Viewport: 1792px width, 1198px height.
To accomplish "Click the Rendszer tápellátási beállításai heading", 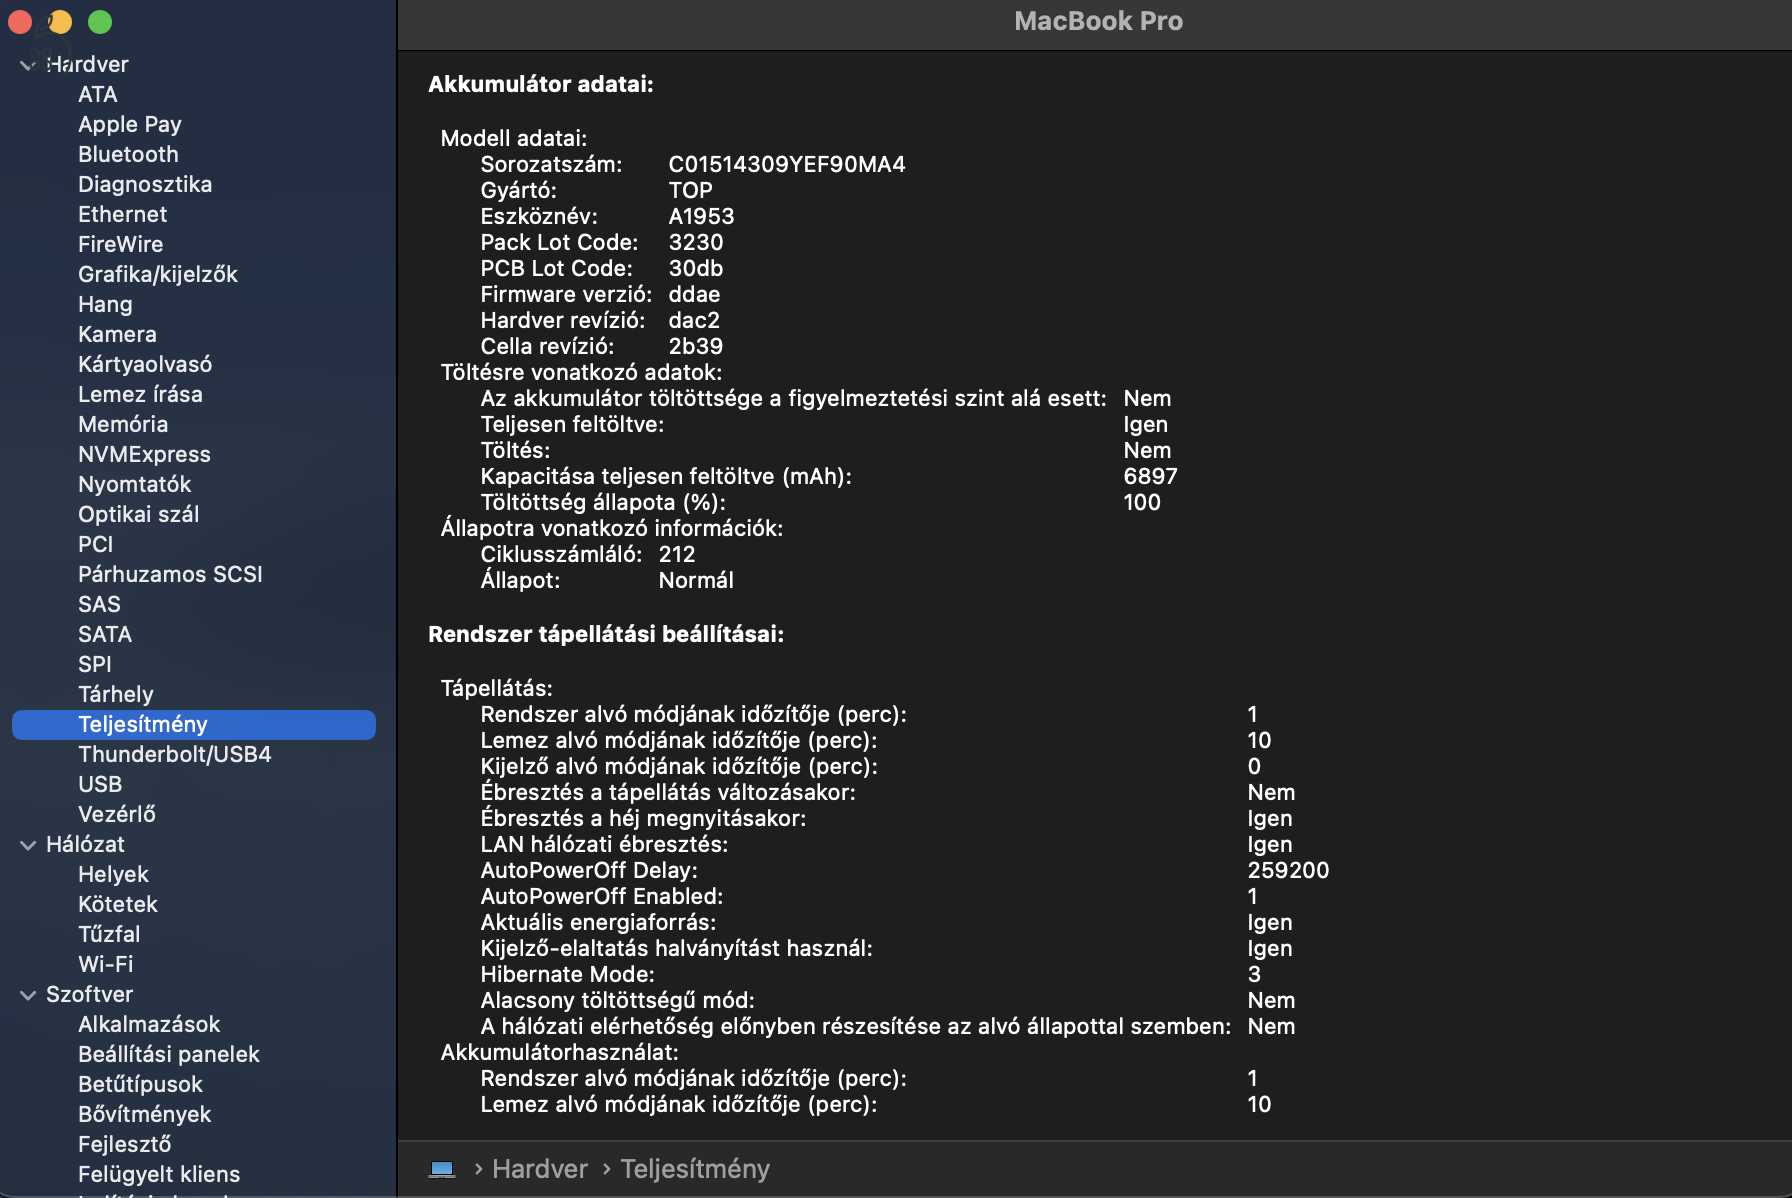I will click(x=606, y=634).
